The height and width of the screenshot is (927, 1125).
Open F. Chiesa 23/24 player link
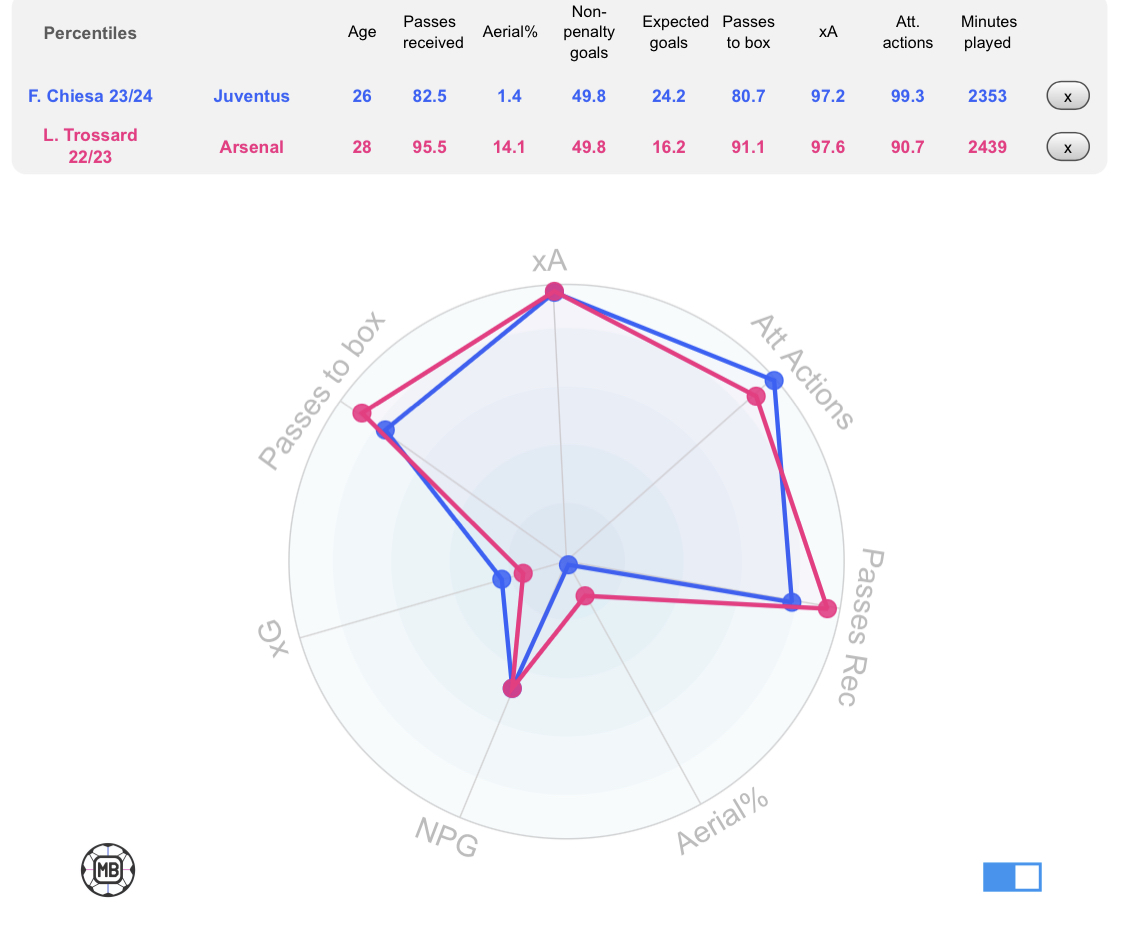90,96
